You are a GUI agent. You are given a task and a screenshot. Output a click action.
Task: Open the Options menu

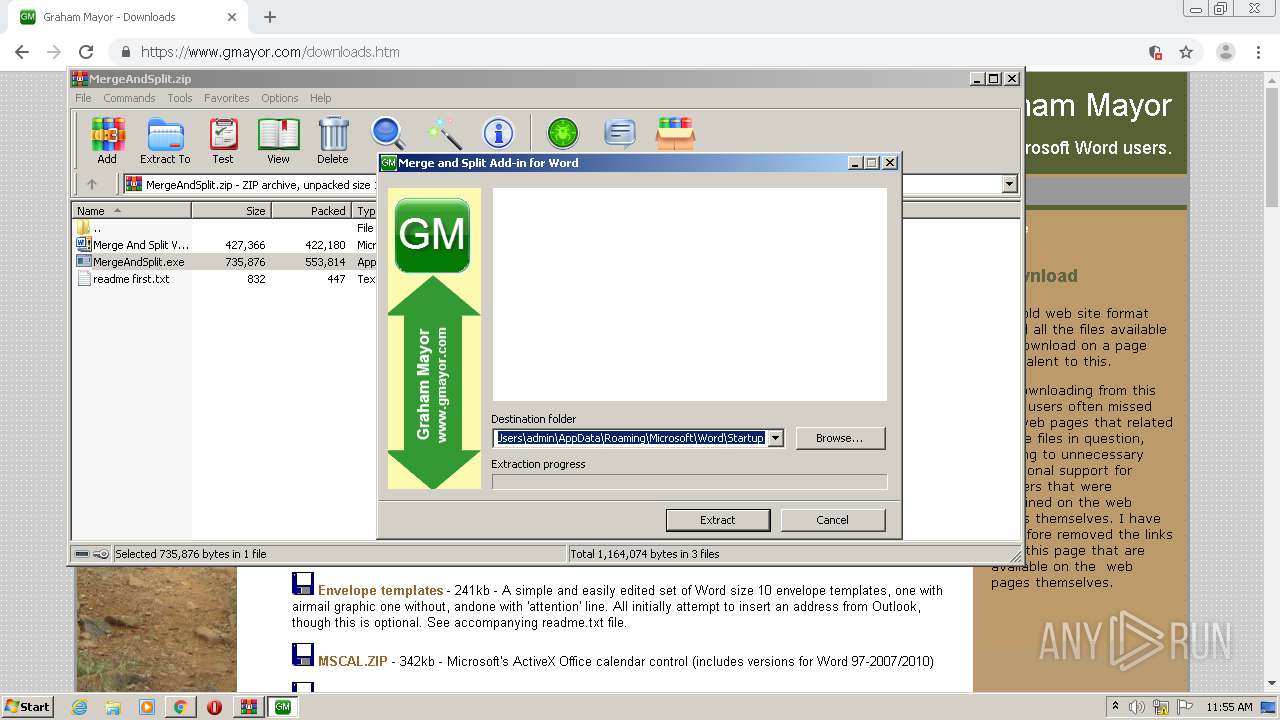pos(280,98)
